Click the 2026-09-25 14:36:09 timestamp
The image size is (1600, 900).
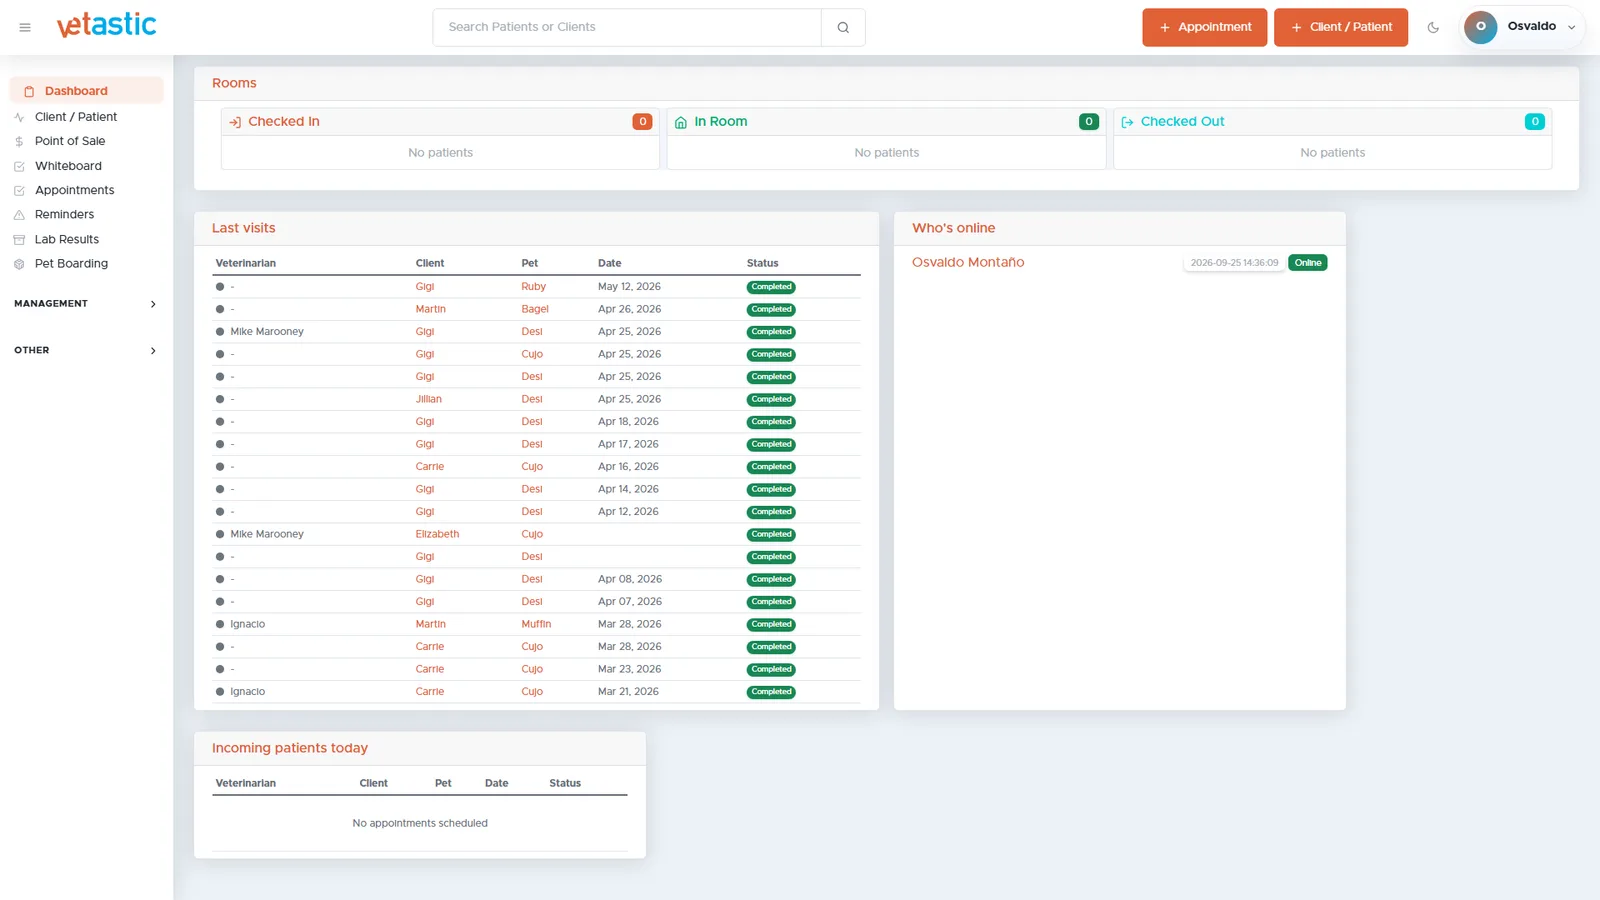(x=1234, y=263)
